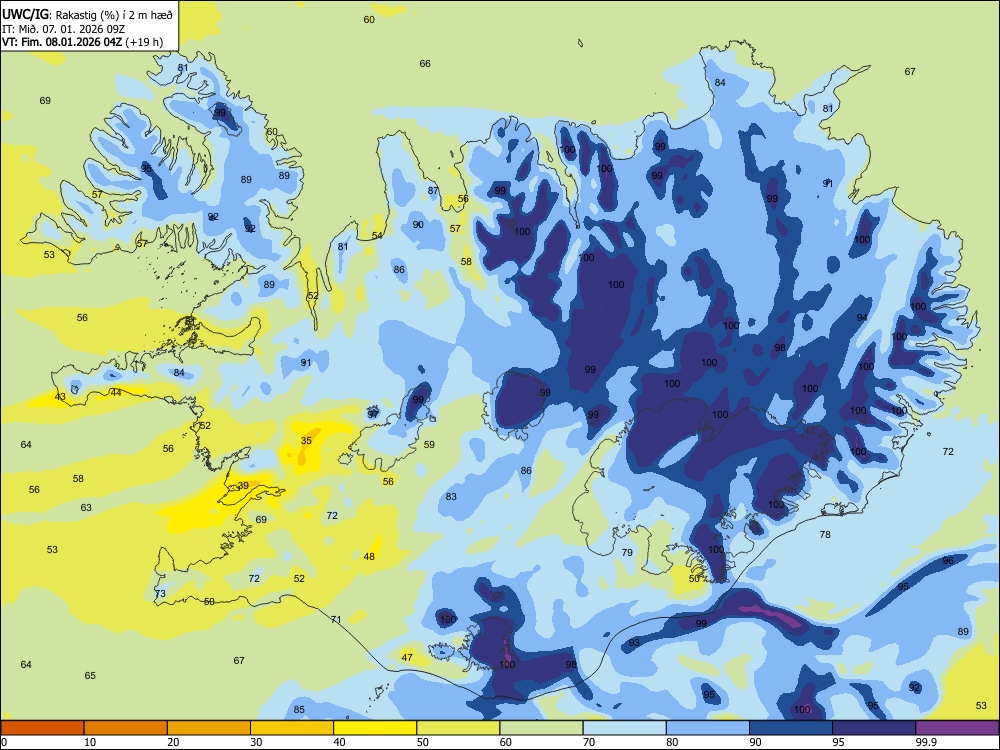The height and width of the screenshot is (750, 1000).
Task: Click the 20–30 legend color swatch
Action: point(209,728)
